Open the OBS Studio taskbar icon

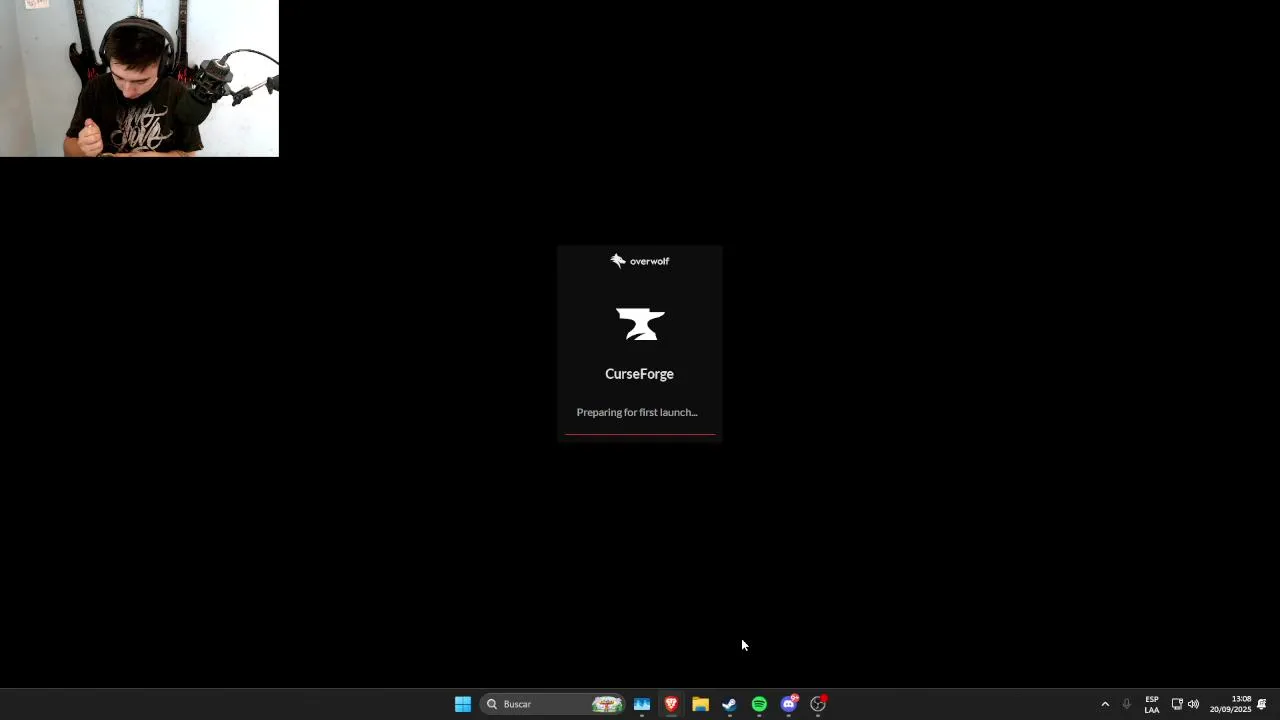point(818,704)
